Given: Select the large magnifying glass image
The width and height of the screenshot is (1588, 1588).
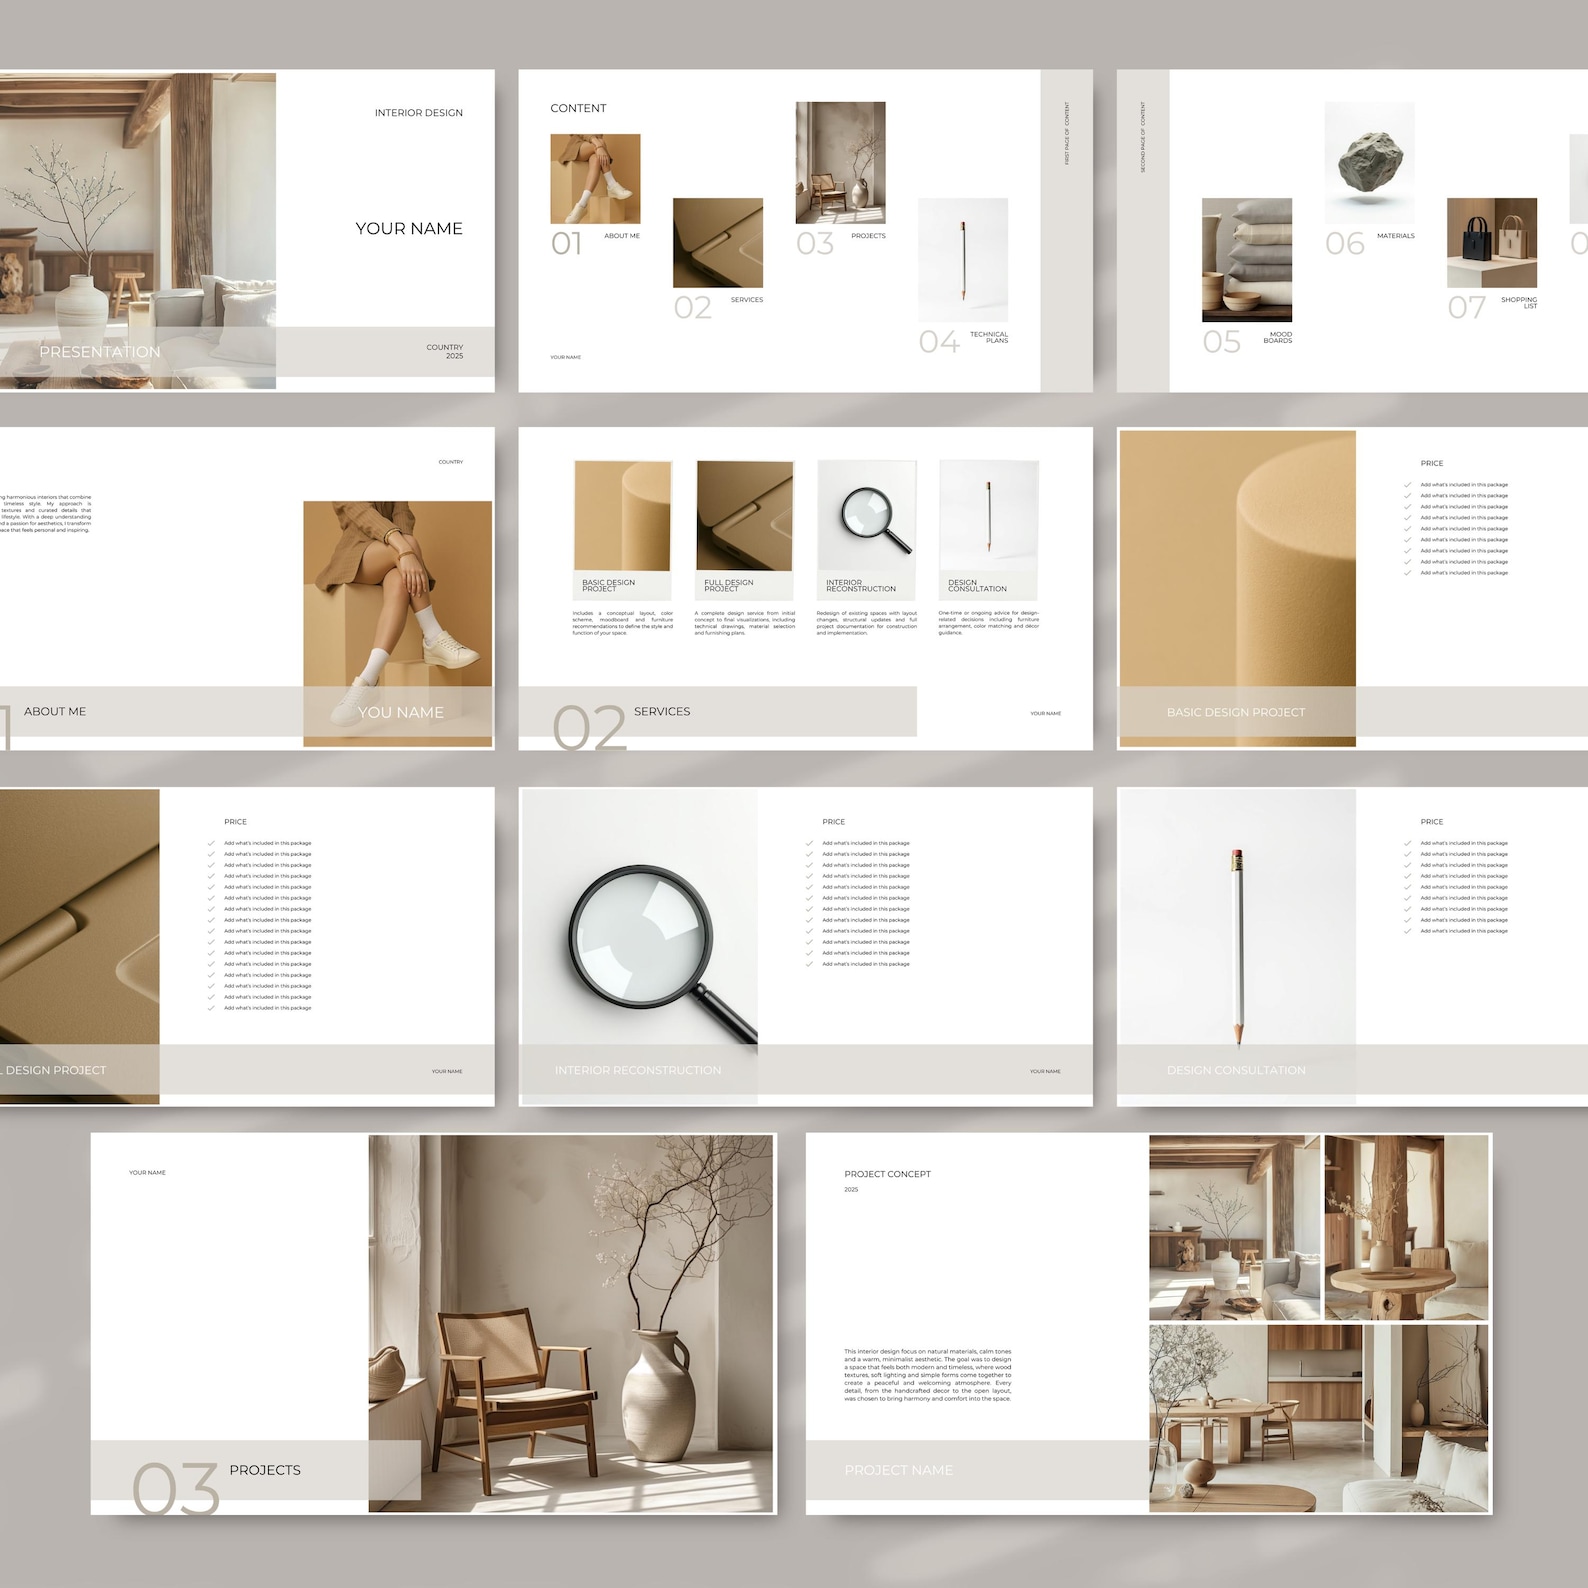Looking at the screenshot, I should (x=640, y=946).
